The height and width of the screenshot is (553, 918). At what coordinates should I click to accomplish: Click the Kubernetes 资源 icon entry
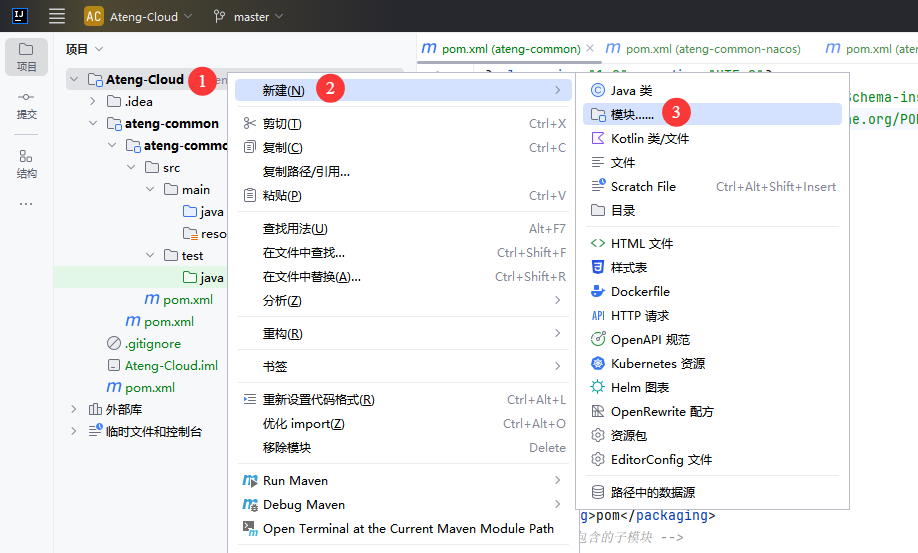pos(598,363)
